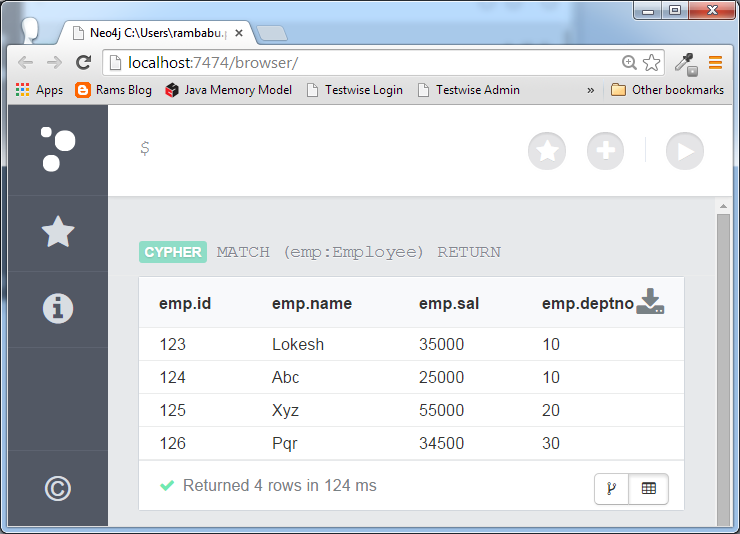The width and height of the screenshot is (740, 534).
Task: Click salary cell 55000
Action: (442, 410)
